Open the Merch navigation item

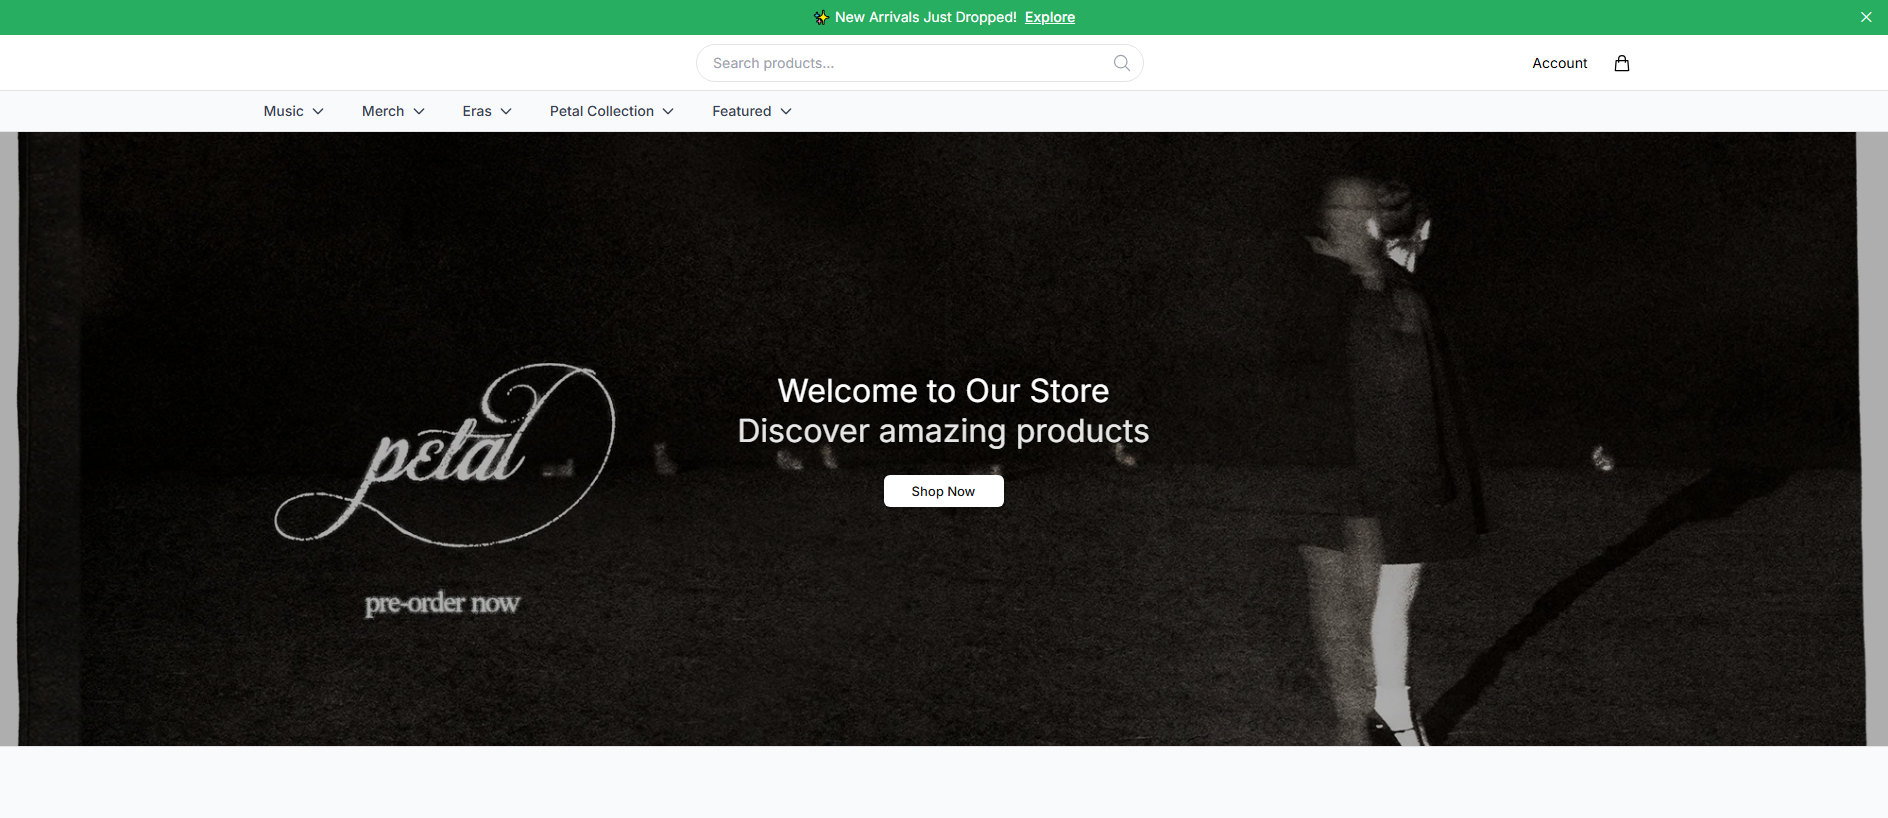coord(383,111)
